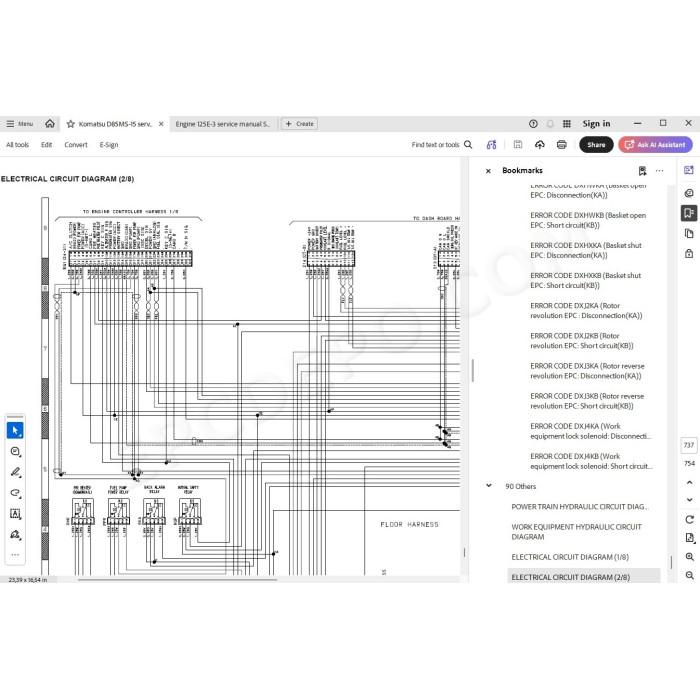Close the Bookmarks panel
Viewport: 700px width, 700px height.
[488, 171]
